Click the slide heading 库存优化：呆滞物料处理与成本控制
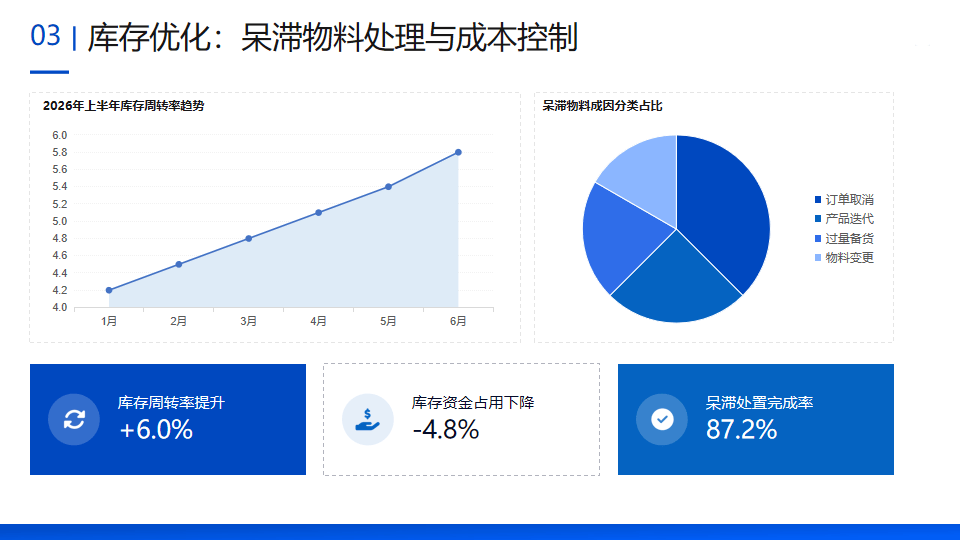This screenshot has width=960, height=540. click(x=332, y=37)
